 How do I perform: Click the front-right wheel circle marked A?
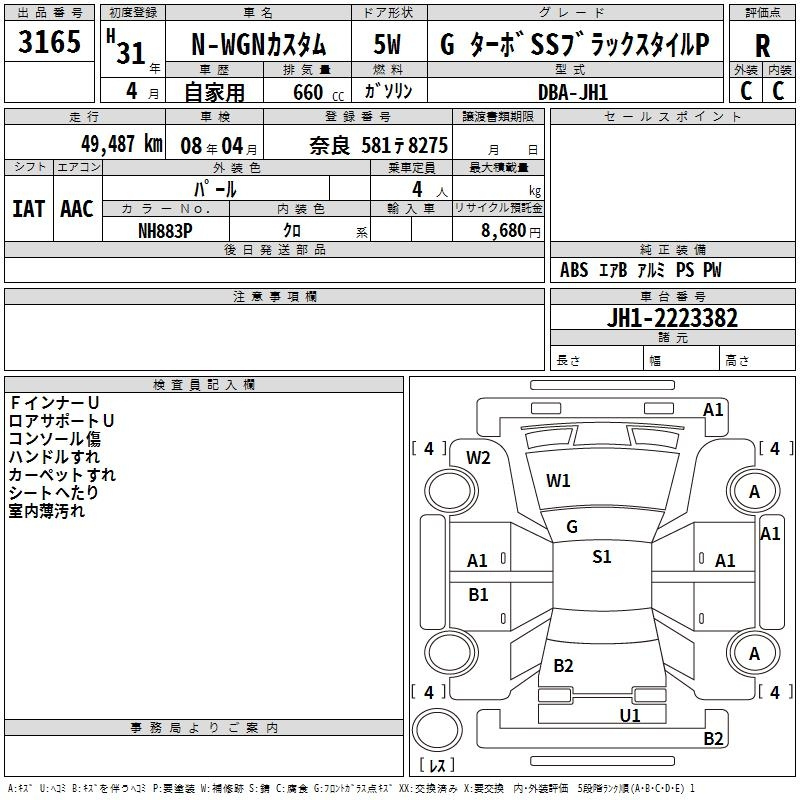pyautogui.click(x=754, y=491)
